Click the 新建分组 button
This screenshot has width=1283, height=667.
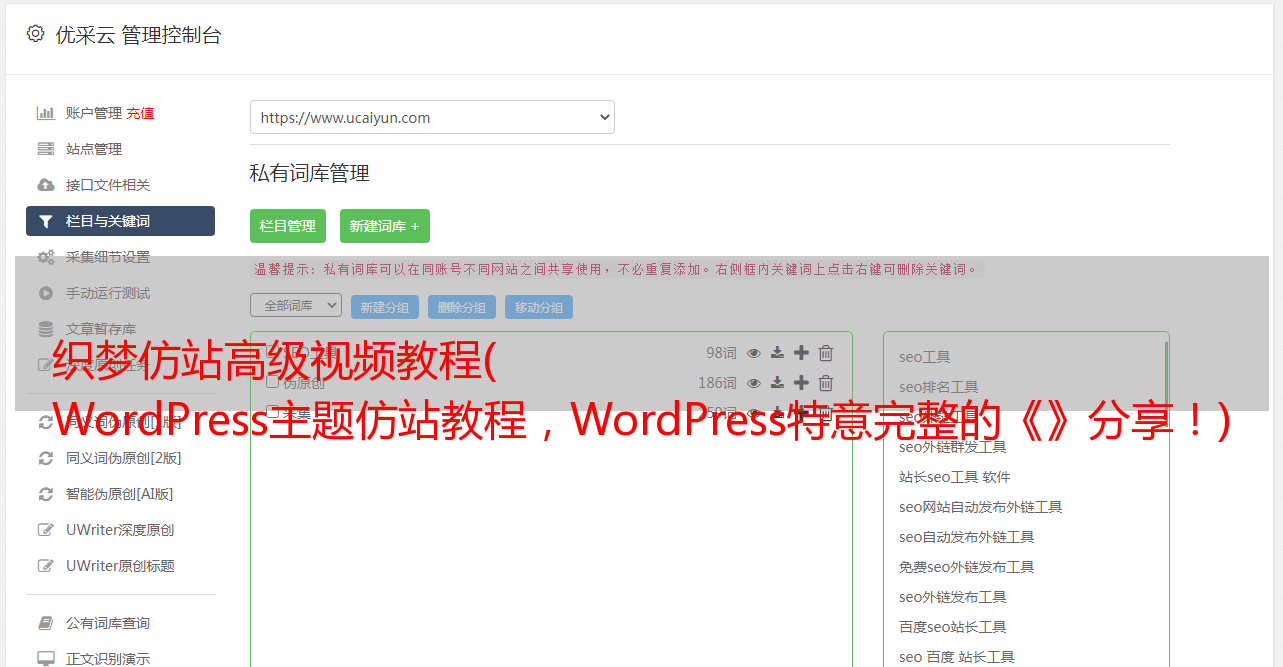point(385,307)
